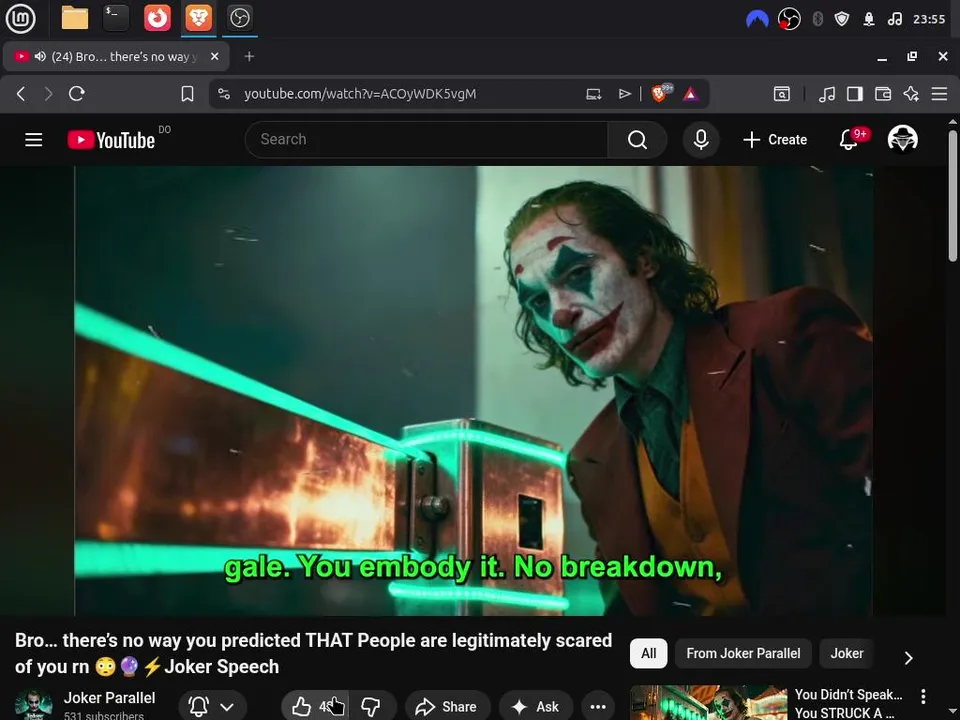Focus the address bar URL
This screenshot has width=960, height=720.
[360, 94]
